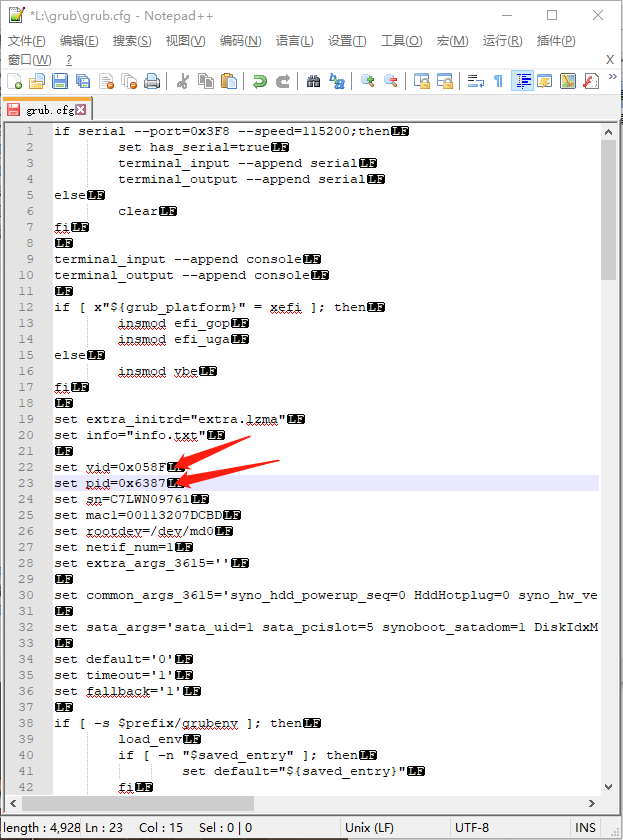623x840 pixels.
Task: Click the Close All documents icon
Action: (x=129, y=81)
